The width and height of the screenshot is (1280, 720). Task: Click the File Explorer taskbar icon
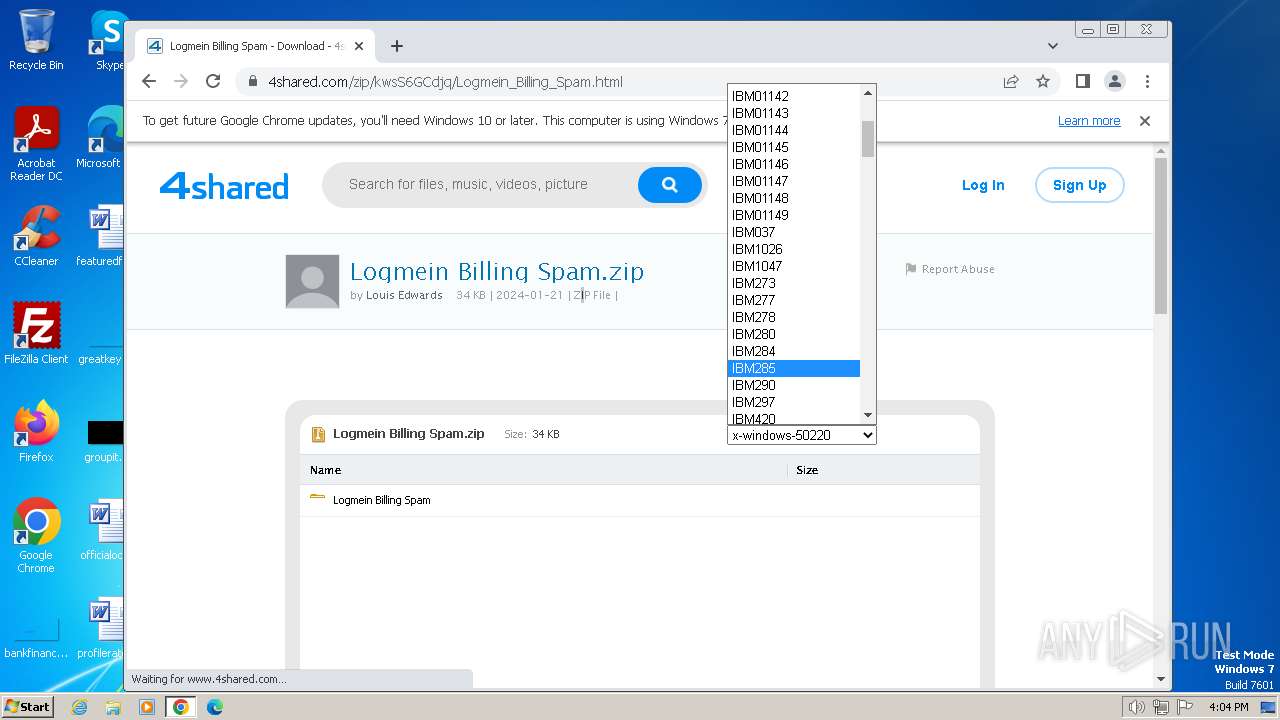tap(113, 707)
